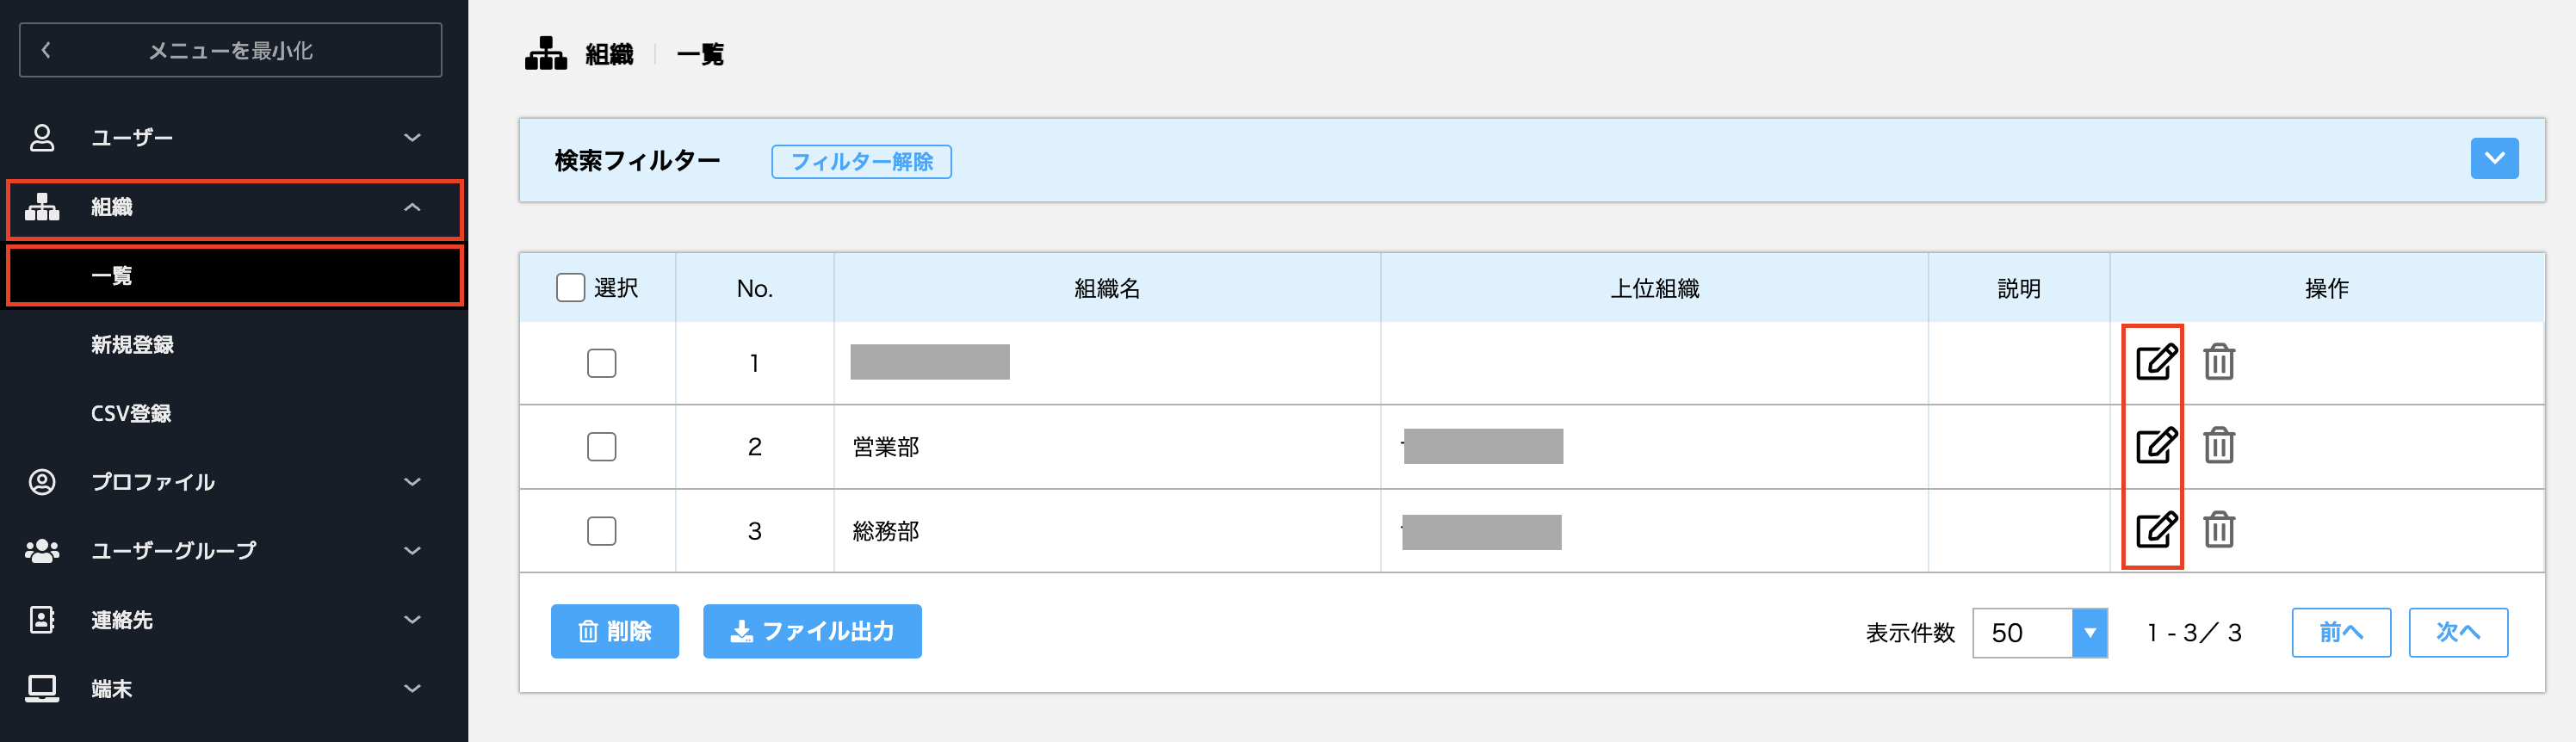2576x742 pixels.
Task: Click the 営業部 organization name cell
Action: (x=1107, y=447)
